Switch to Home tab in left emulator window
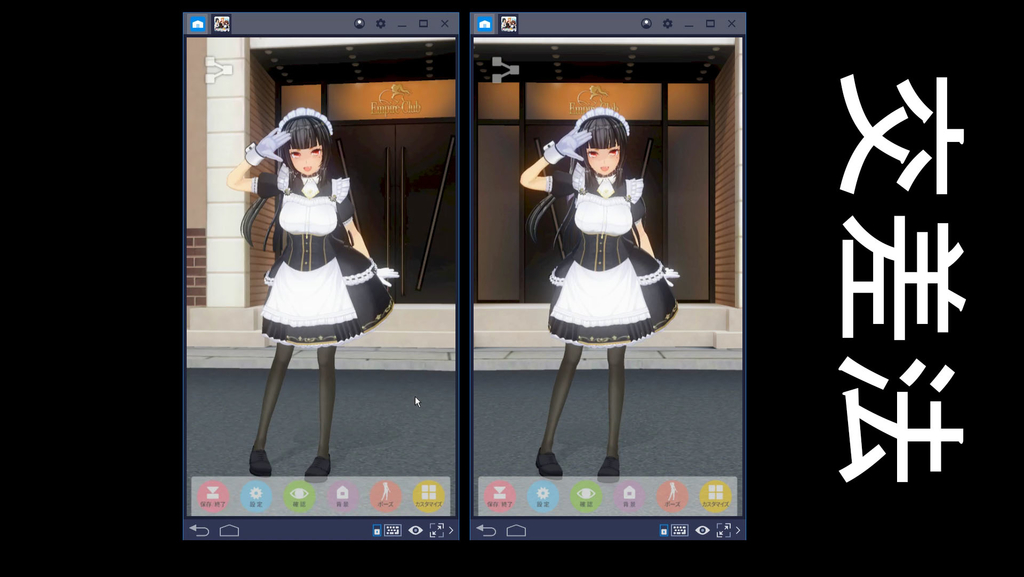The image size is (1024, 577). (x=198, y=24)
